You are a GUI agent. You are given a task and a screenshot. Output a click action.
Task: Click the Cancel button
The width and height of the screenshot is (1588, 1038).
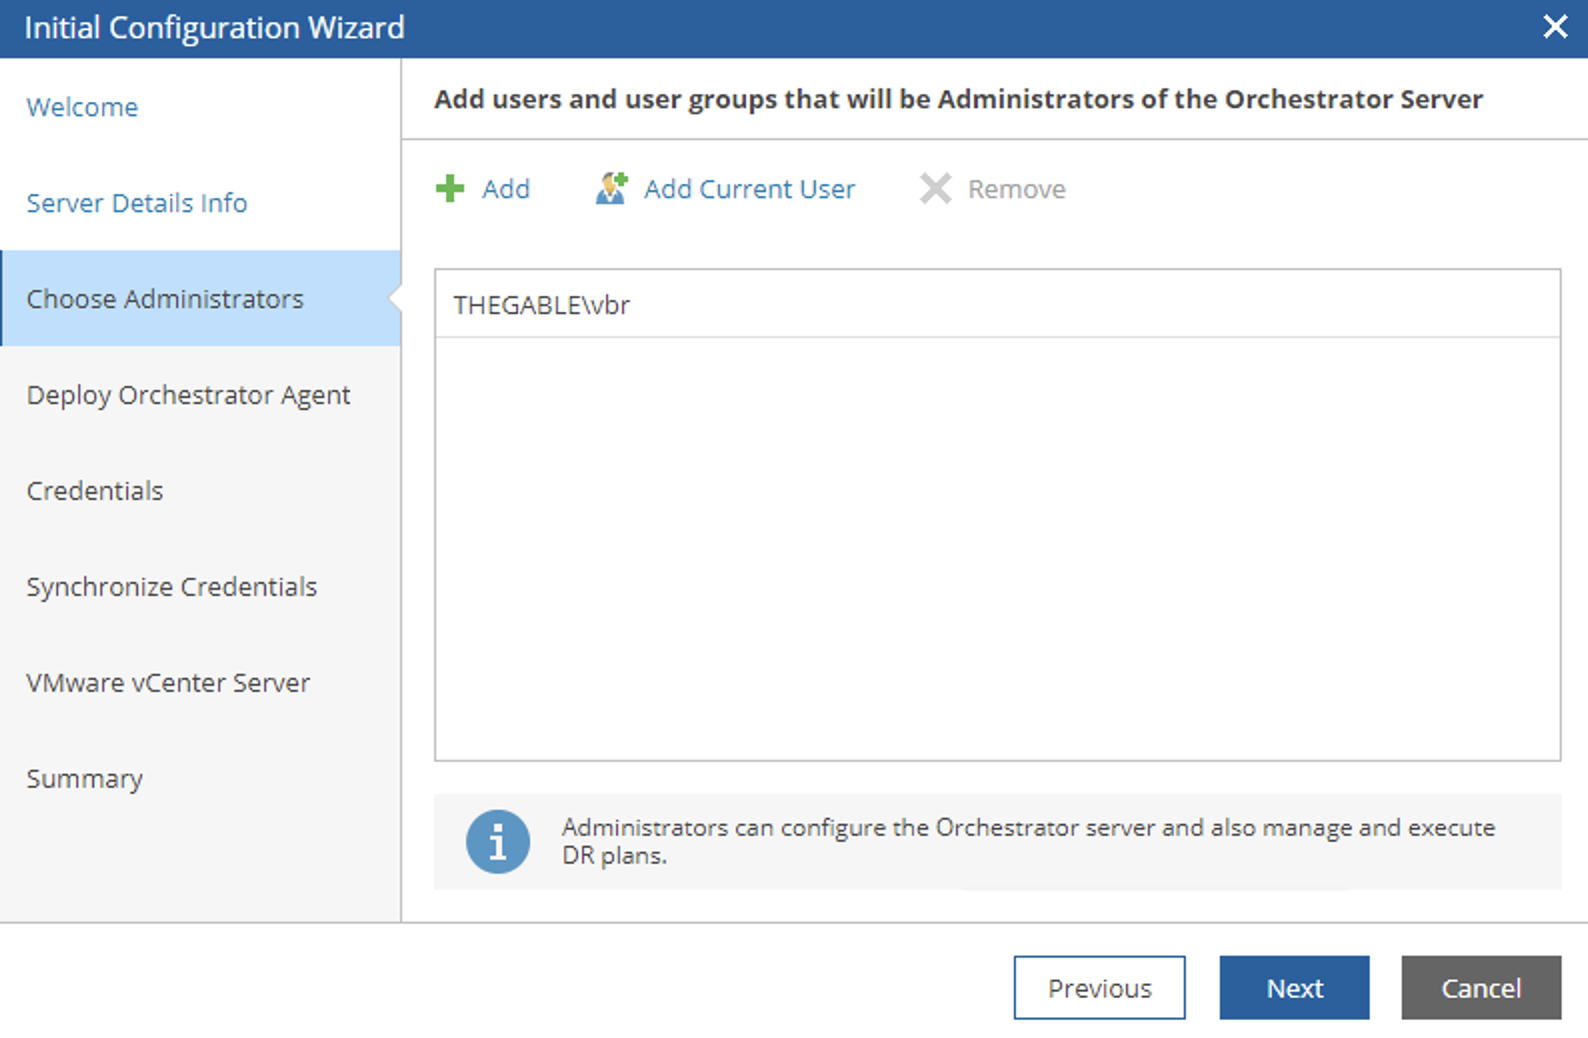click(x=1481, y=987)
